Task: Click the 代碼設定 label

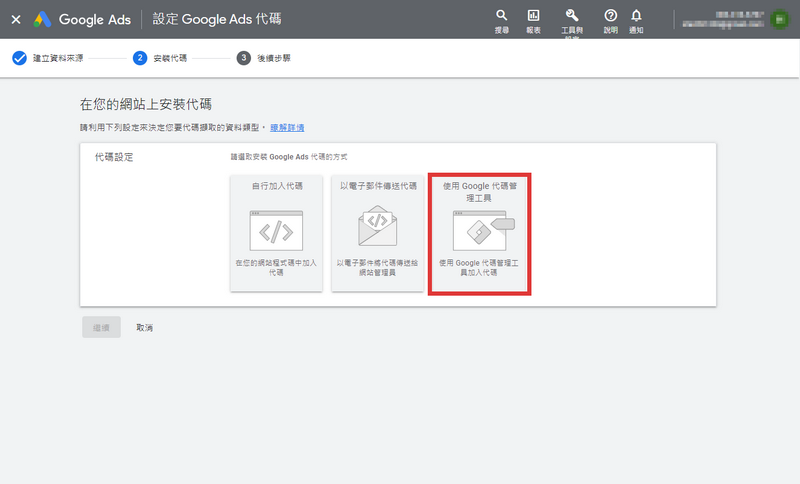Action: tap(114, 157)
